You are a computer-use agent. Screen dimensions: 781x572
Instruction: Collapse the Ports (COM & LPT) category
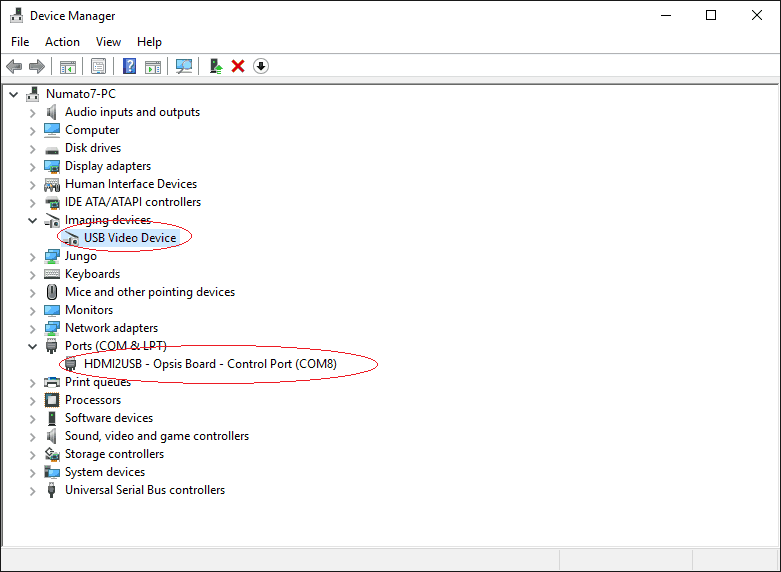tap(33, 346)
